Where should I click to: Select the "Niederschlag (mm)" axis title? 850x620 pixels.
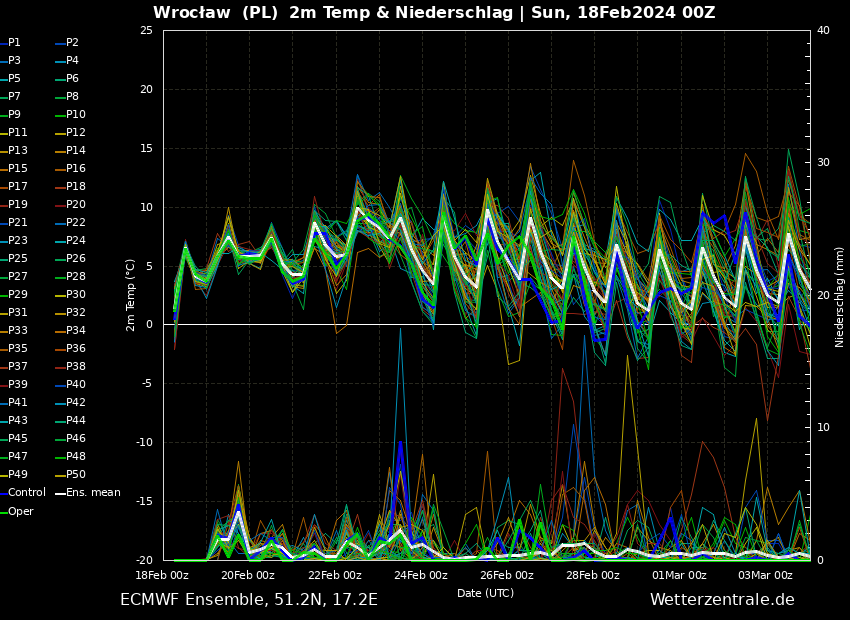coord(840,297)
